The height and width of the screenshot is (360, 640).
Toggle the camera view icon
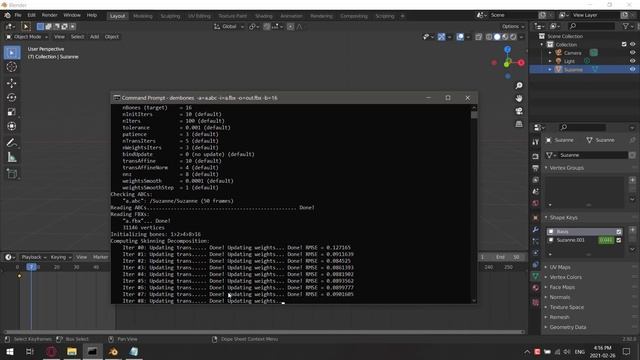click(519, 111)
